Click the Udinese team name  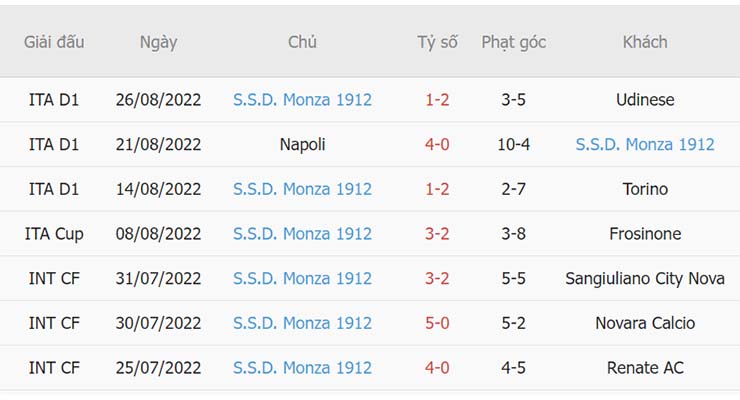(x=645, y=100)
